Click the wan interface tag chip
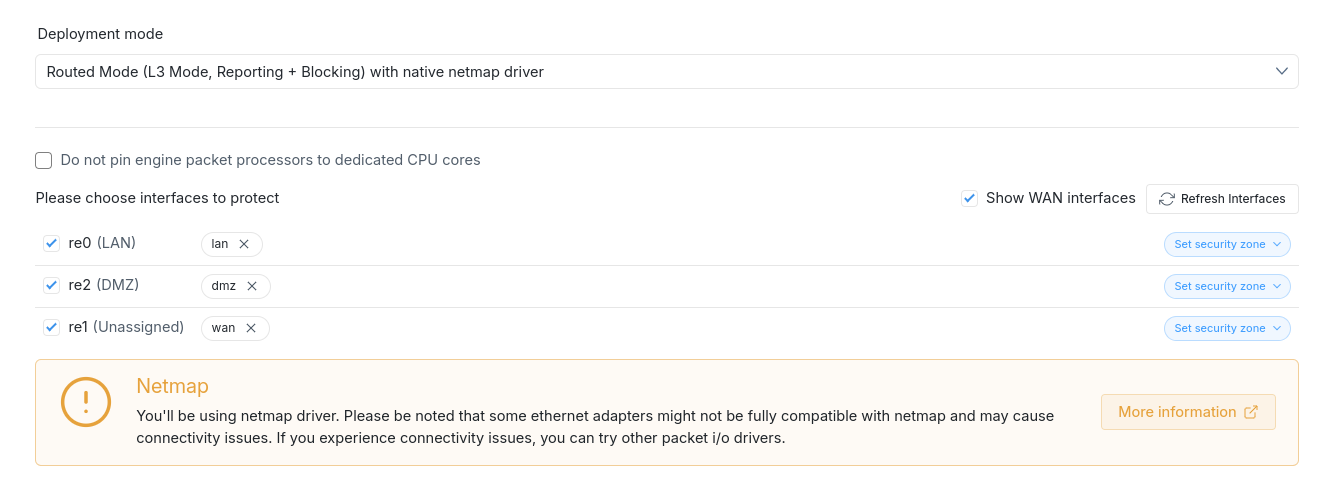The width and height of the screenshot is (1330, 477). pos(223,328)
